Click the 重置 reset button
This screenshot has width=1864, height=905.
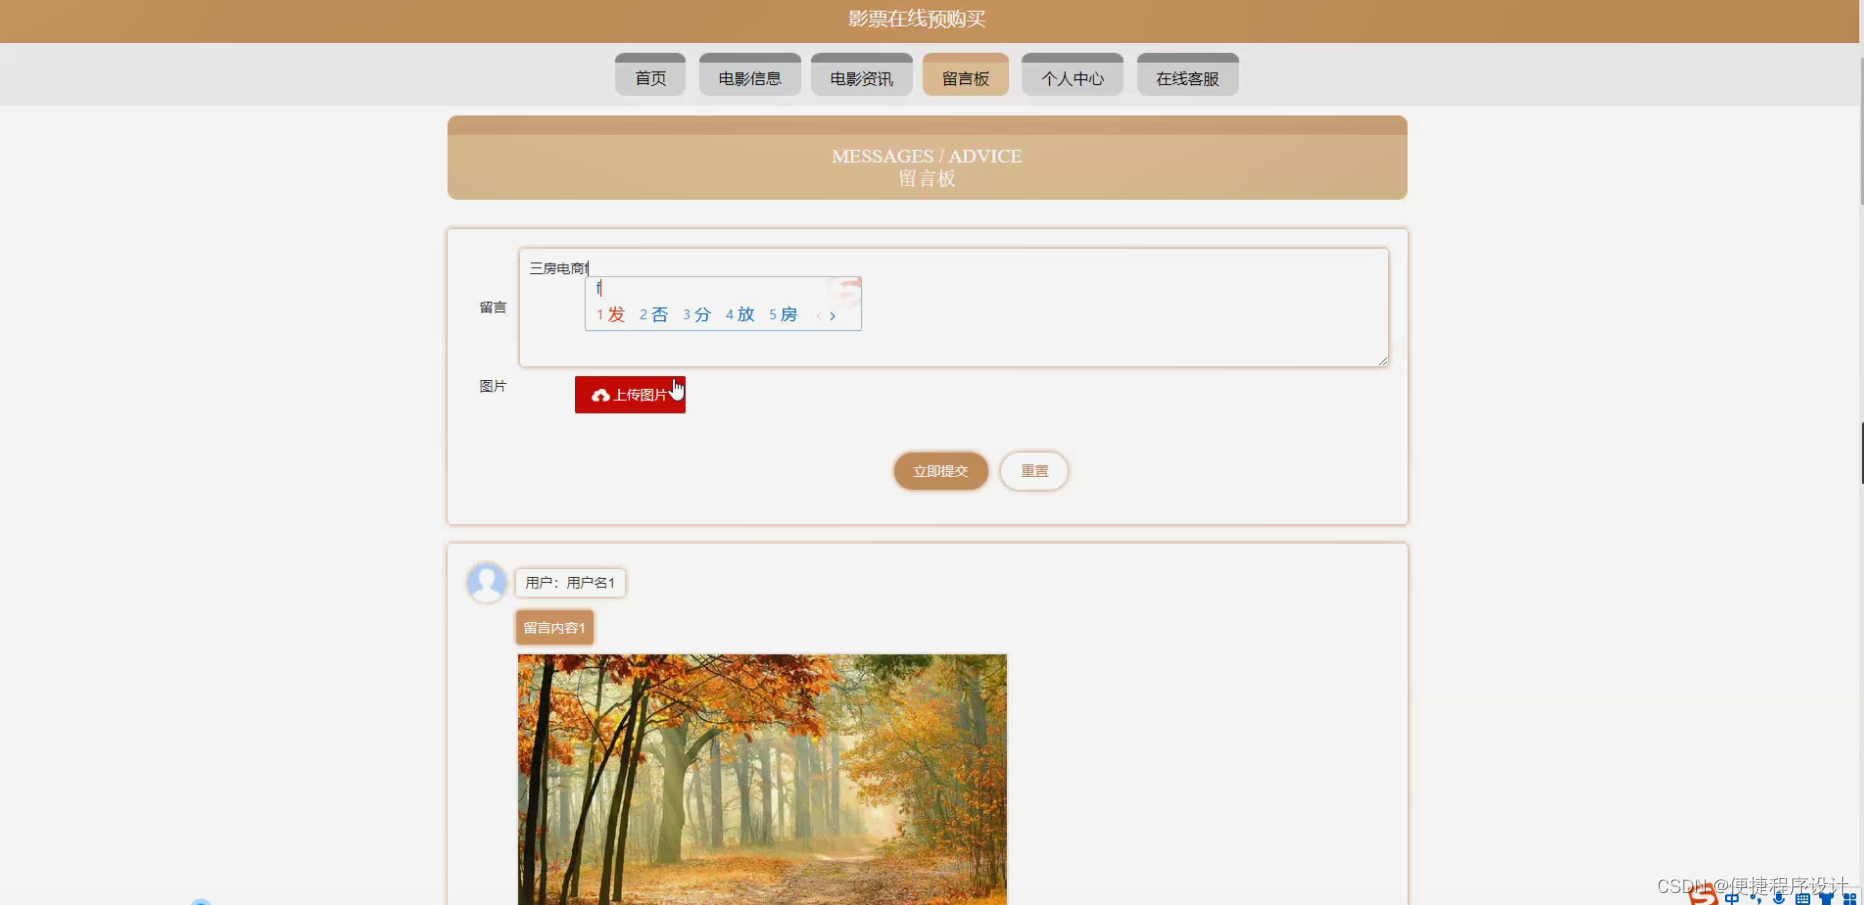1034,471
